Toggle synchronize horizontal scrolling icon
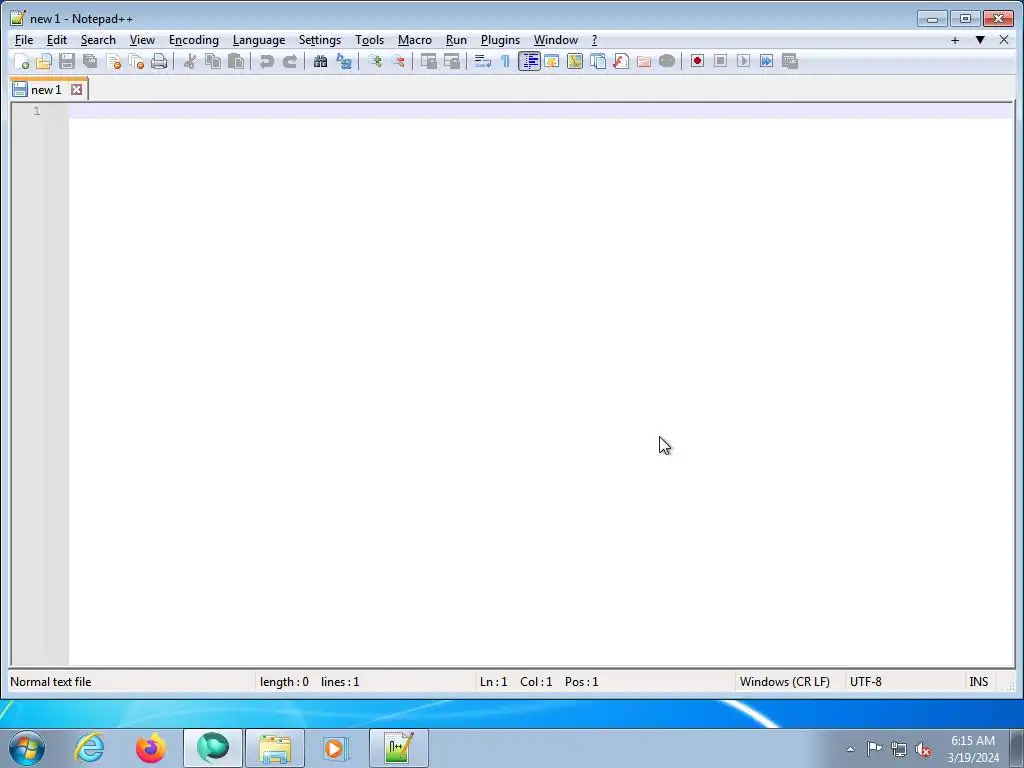 tap(452, 61)
